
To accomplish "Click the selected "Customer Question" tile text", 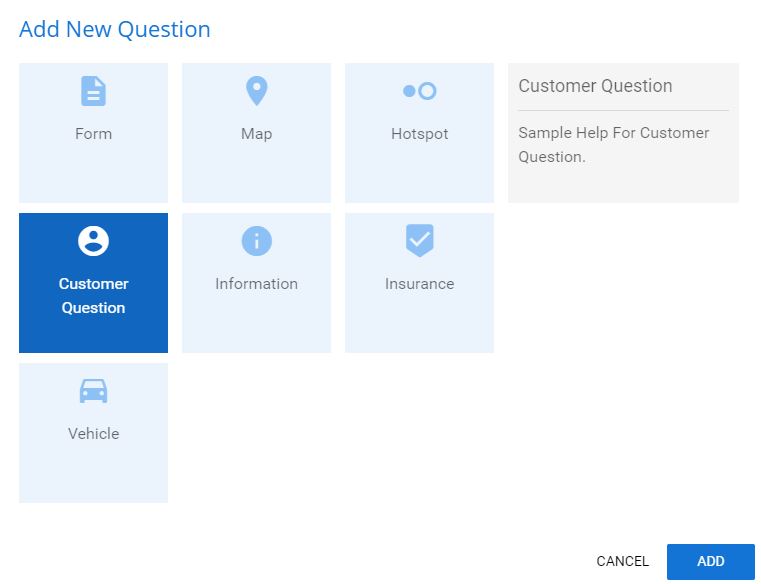I will (x=93, y=296).
